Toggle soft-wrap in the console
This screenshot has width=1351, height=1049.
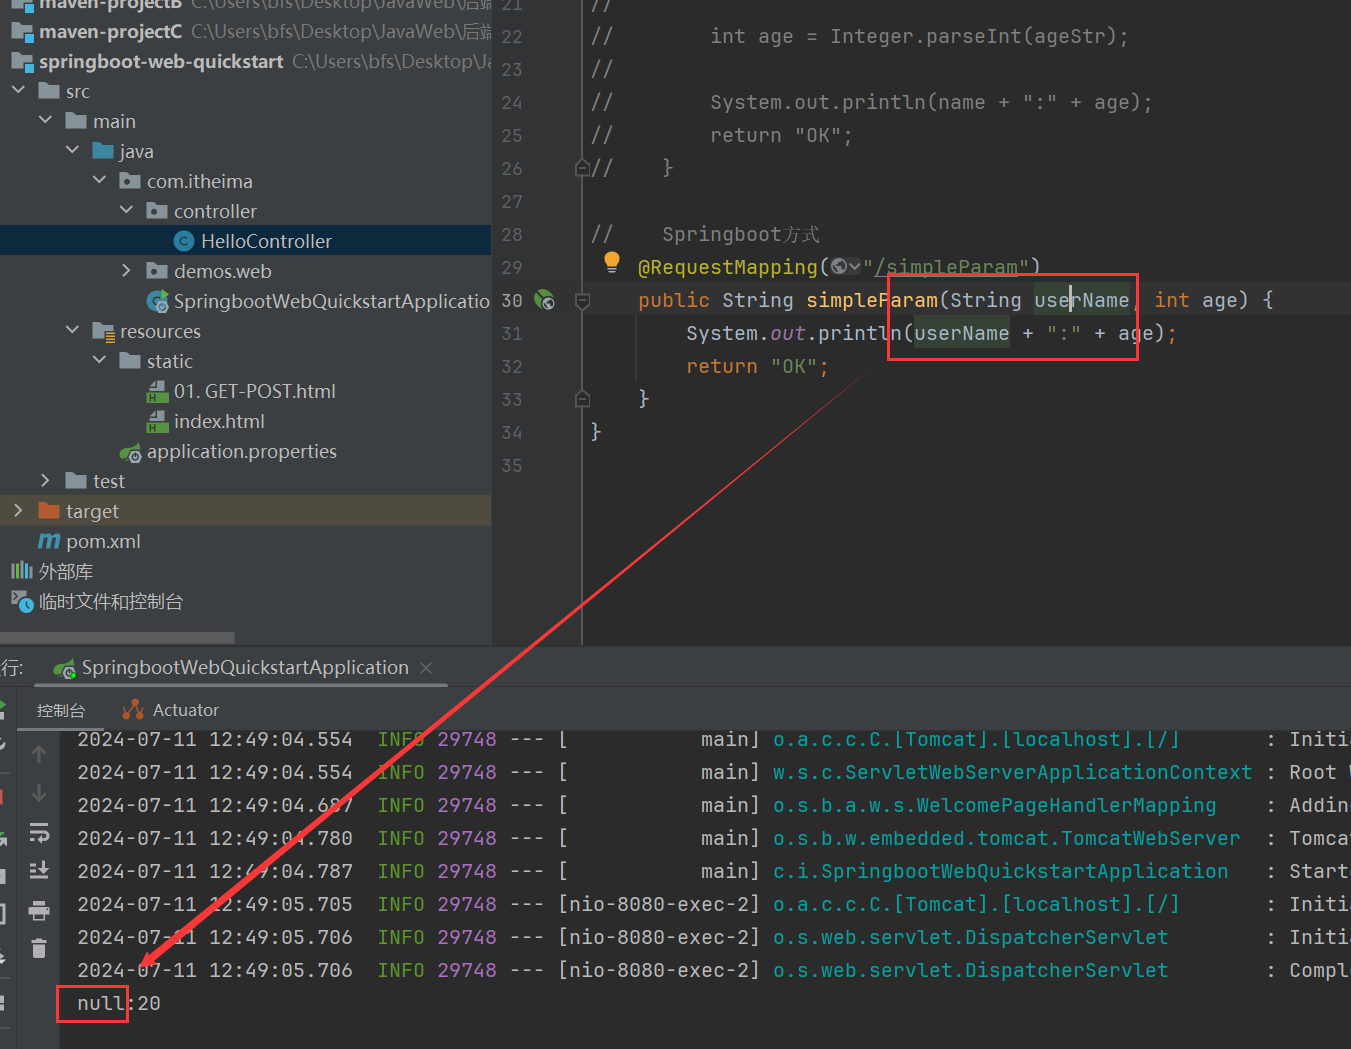[x=39, y=832]
